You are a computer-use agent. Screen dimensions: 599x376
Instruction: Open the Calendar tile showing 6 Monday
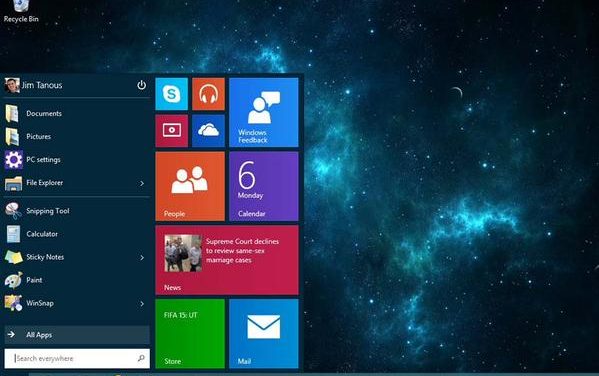(x=264, y=186)
